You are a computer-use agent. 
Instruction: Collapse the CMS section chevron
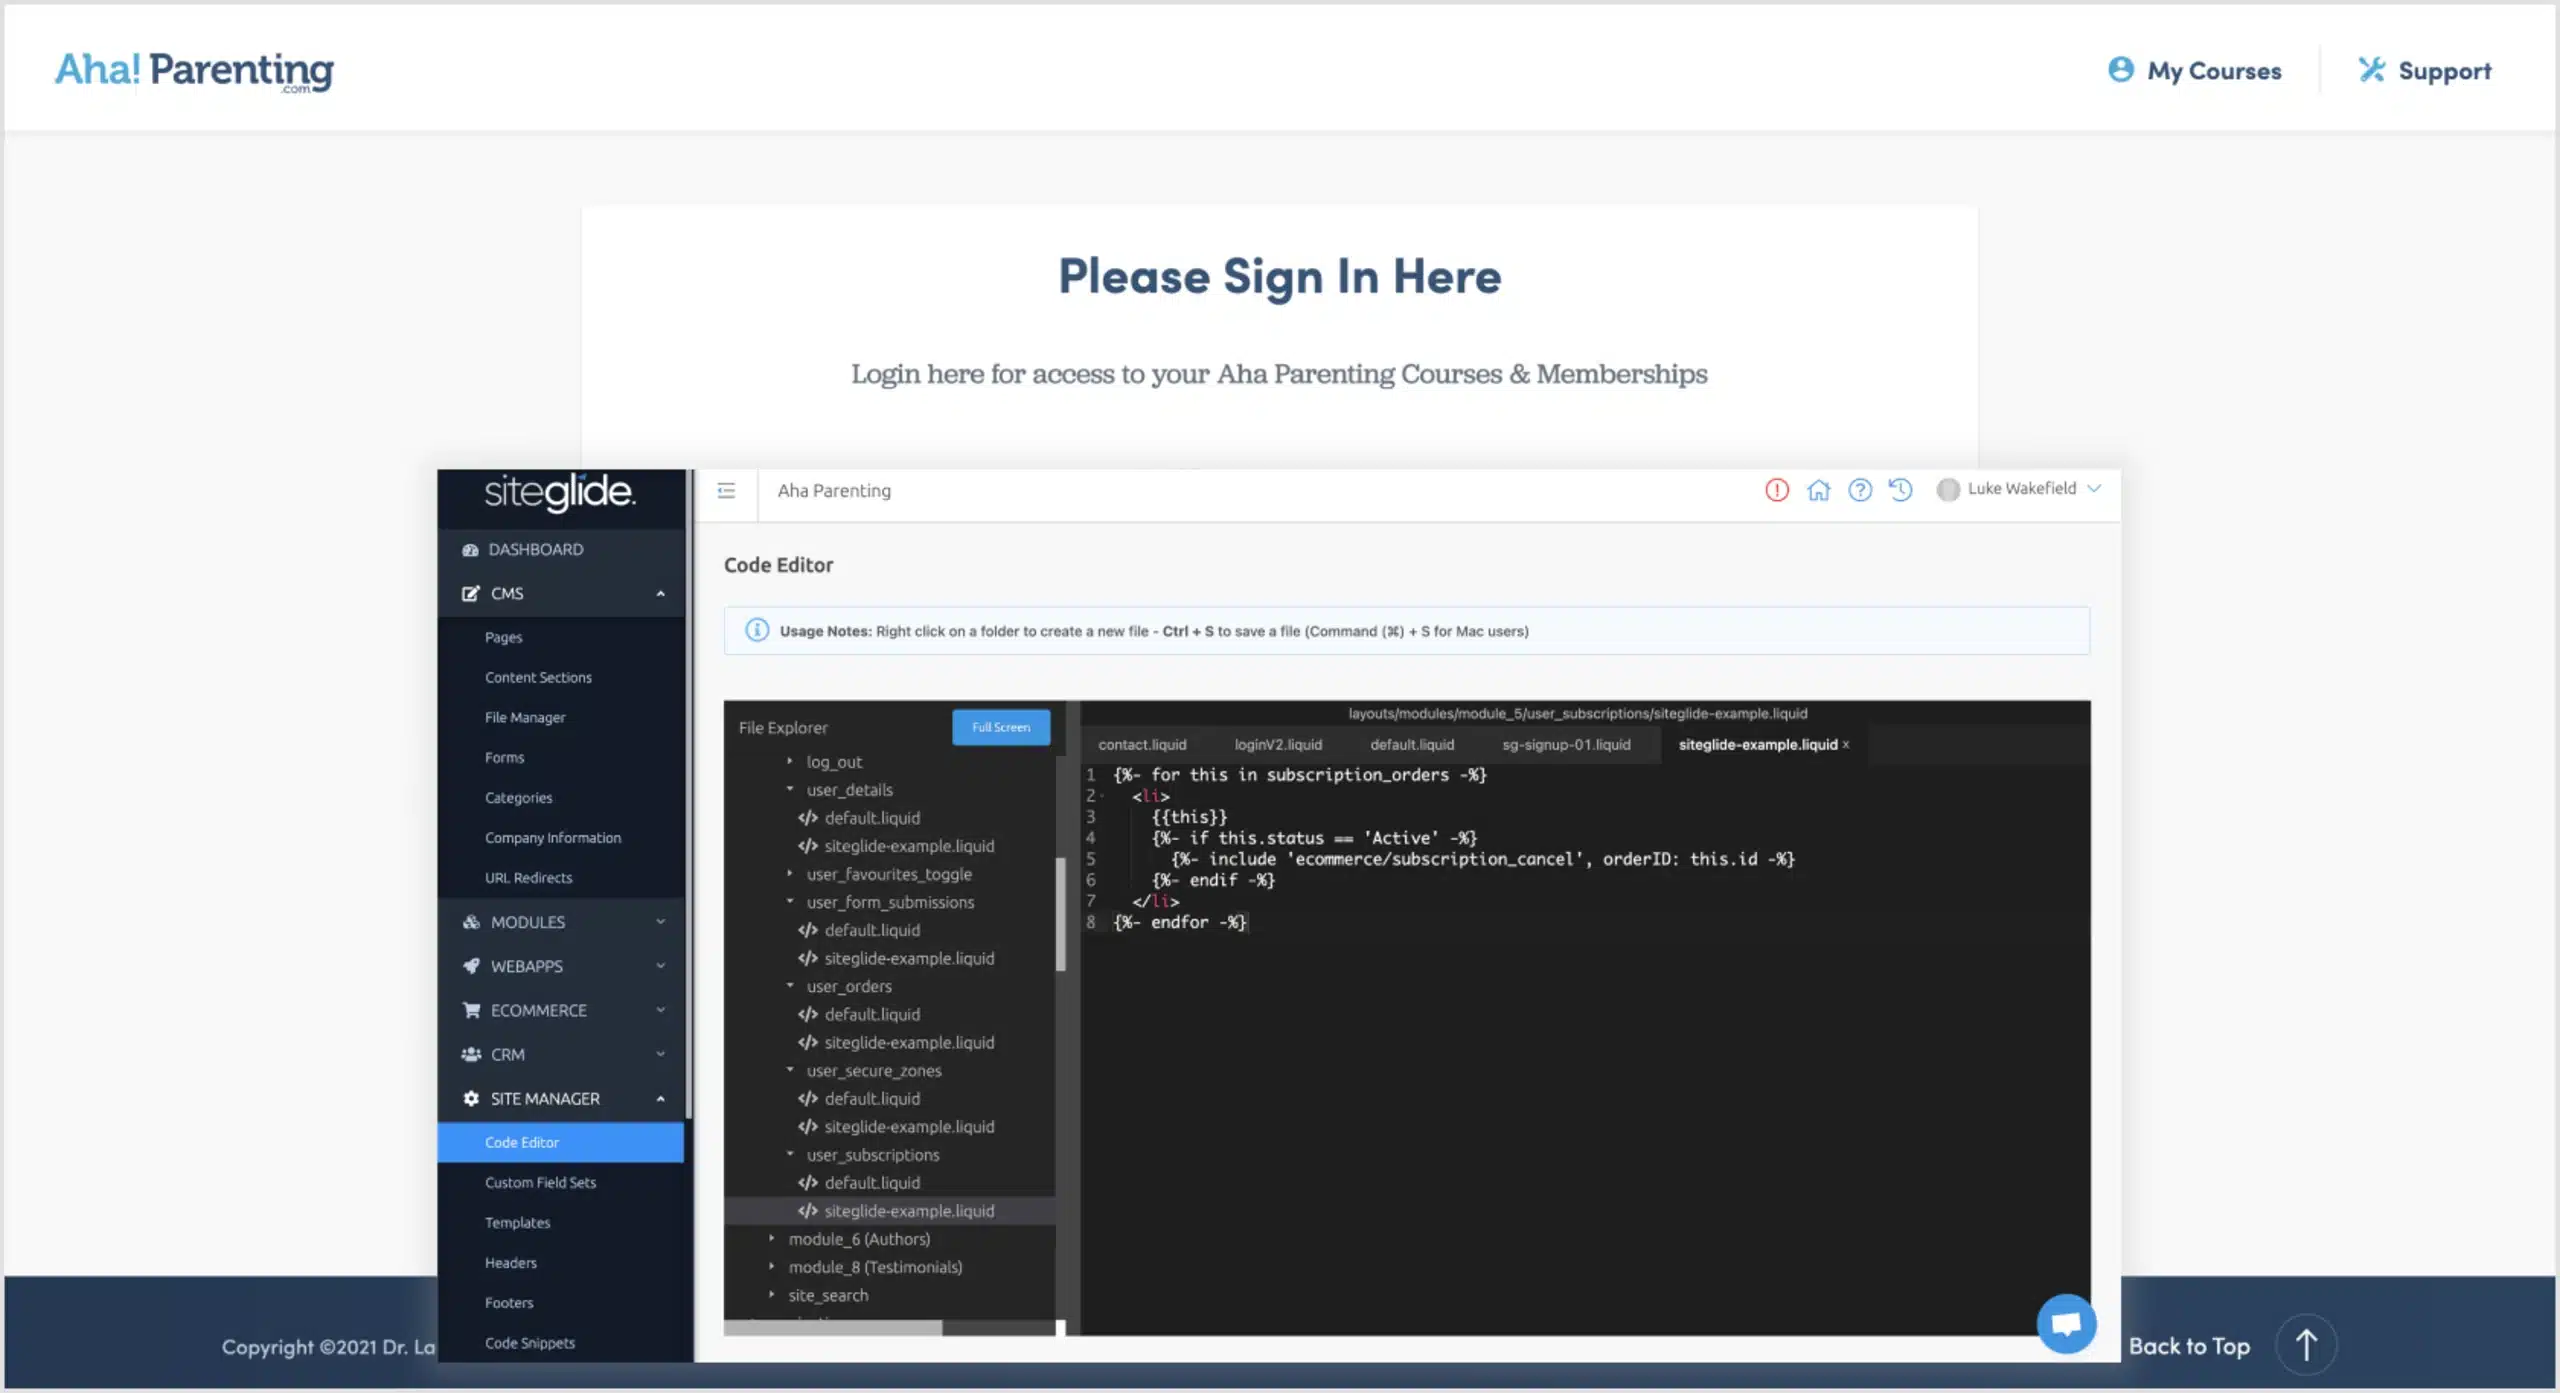pyautogui.click(x=660, y=593)
